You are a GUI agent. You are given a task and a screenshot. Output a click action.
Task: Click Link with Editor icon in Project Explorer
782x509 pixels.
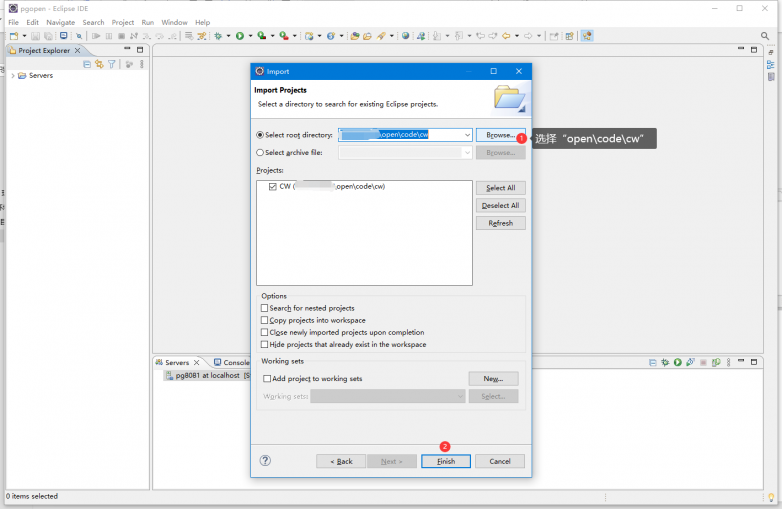[99, 64]
